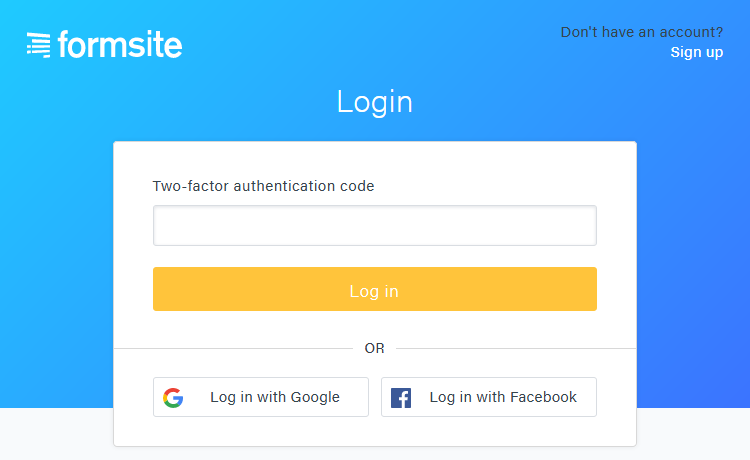Choose Log in with Google
The image size is (750, 460).
(x=261, y=397)
